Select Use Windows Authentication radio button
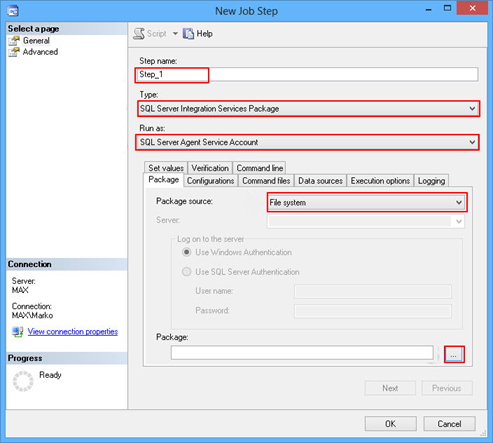Viewport: 493px width, 443px height. click(x=187, y=252)
